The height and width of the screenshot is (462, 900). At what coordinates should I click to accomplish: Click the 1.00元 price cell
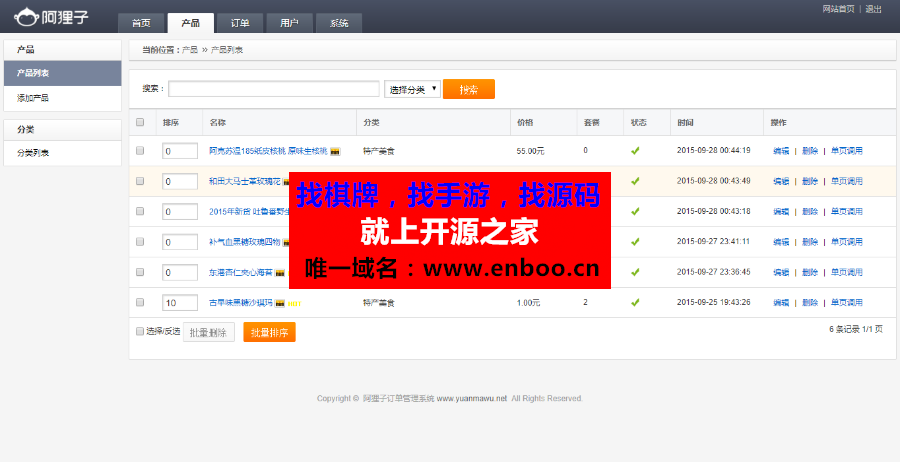[529, 303]
